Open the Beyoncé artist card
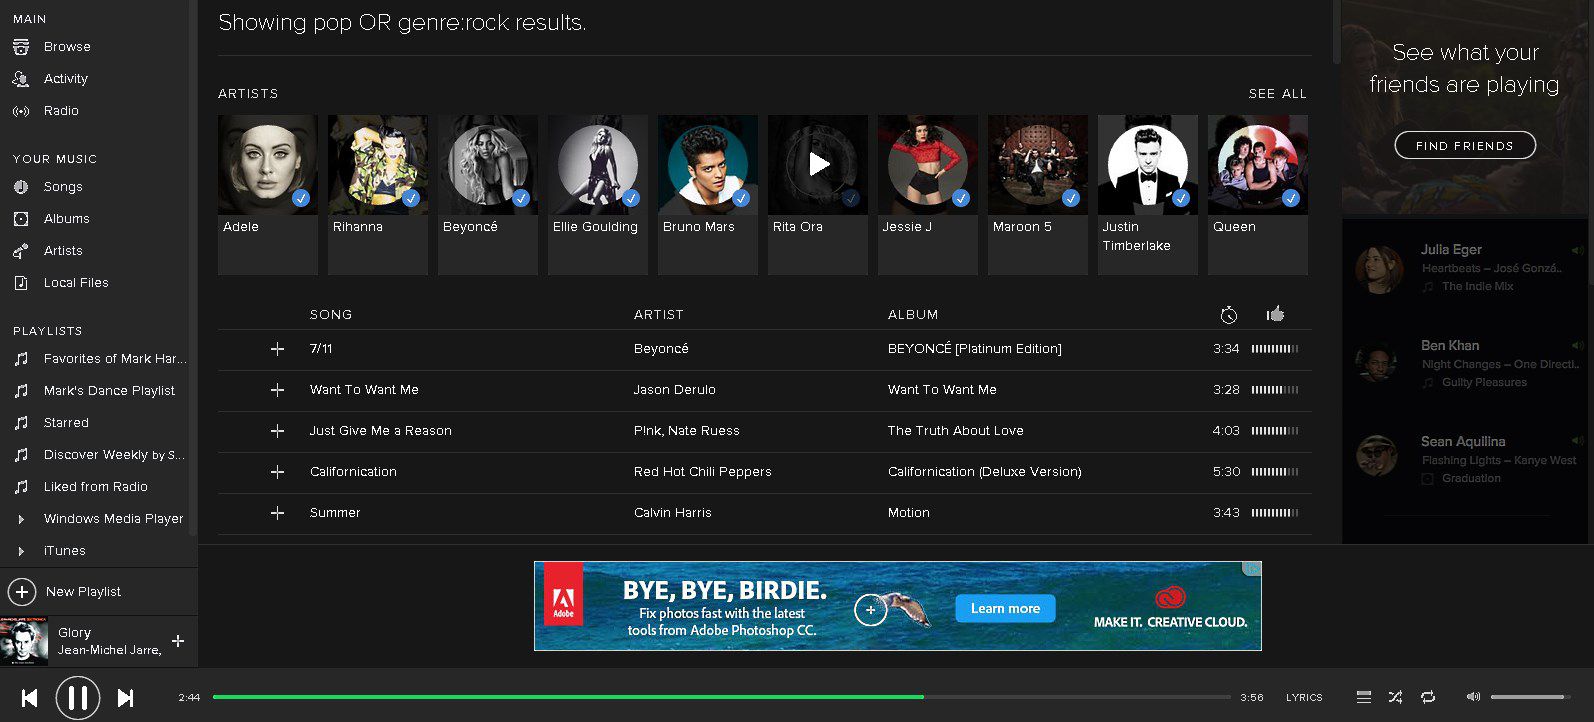The height and width of the screenshot is (722, 1594). pyautogui.click(x=488, y=194)
